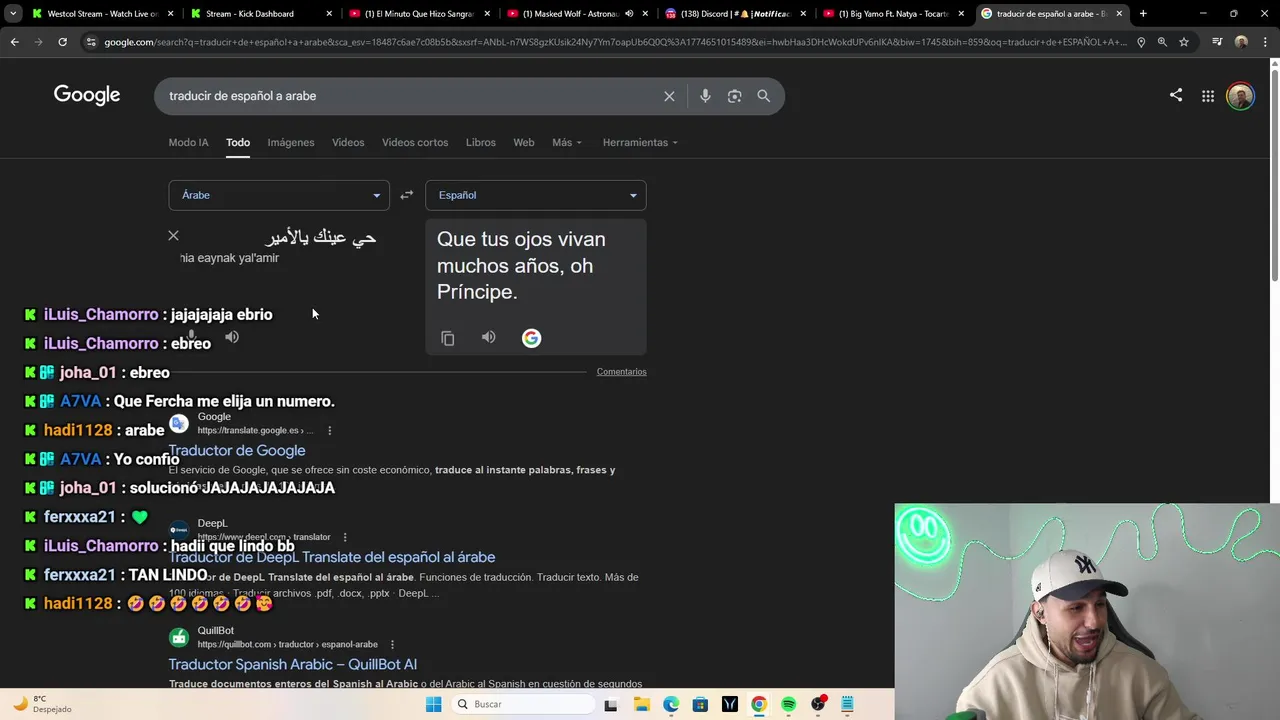Open the Windows Start menu

(x=433, y=704)
